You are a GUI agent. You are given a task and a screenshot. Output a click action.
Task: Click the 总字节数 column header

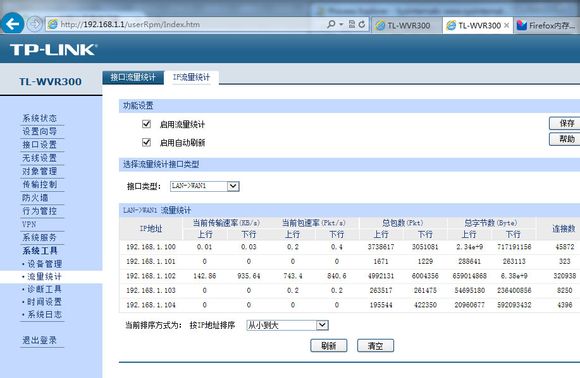[x=491, y=223]
